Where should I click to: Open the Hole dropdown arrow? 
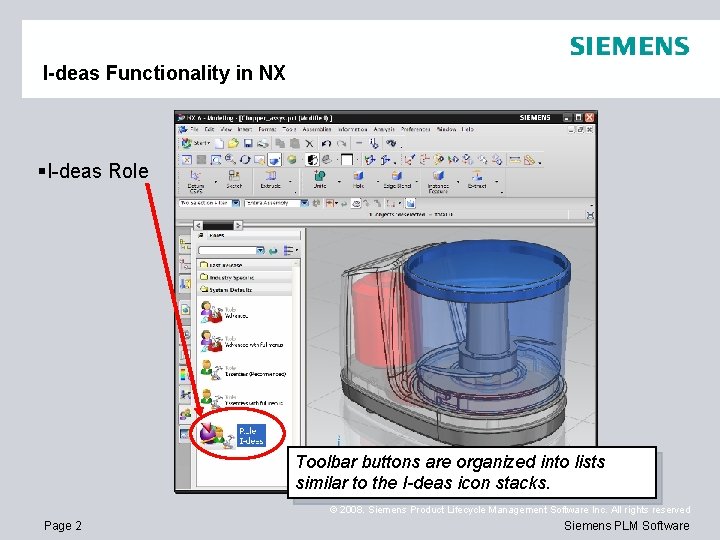click(378, 182)
